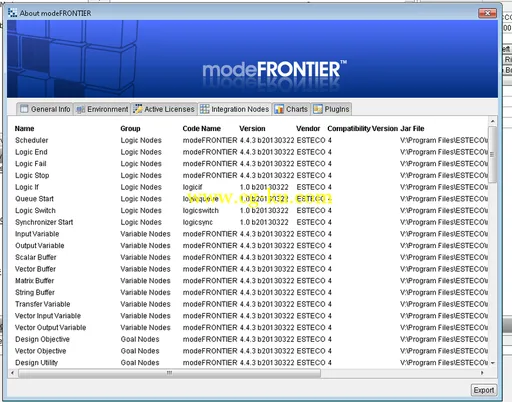Click the Export button
This screenshot has width=512, height=402.
(x=484, y=390)
